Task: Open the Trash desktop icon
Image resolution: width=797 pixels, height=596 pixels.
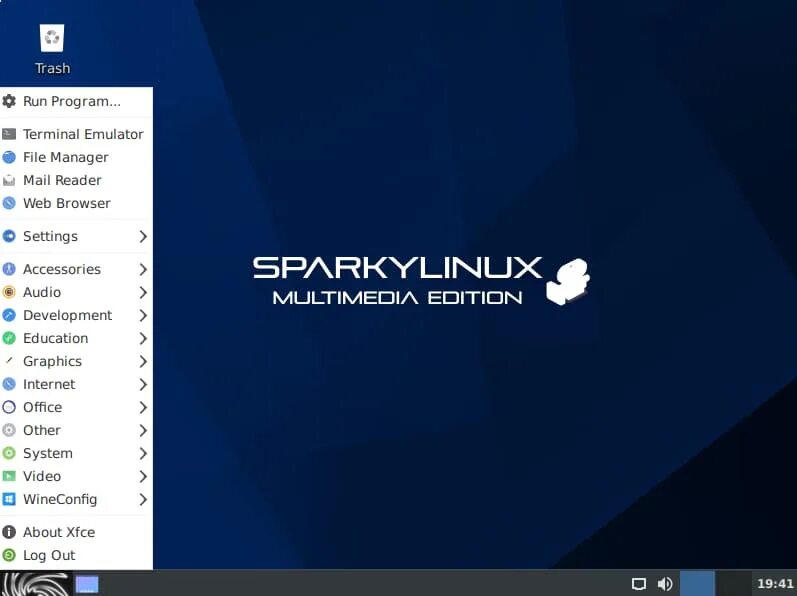Action: click(52, 49)
